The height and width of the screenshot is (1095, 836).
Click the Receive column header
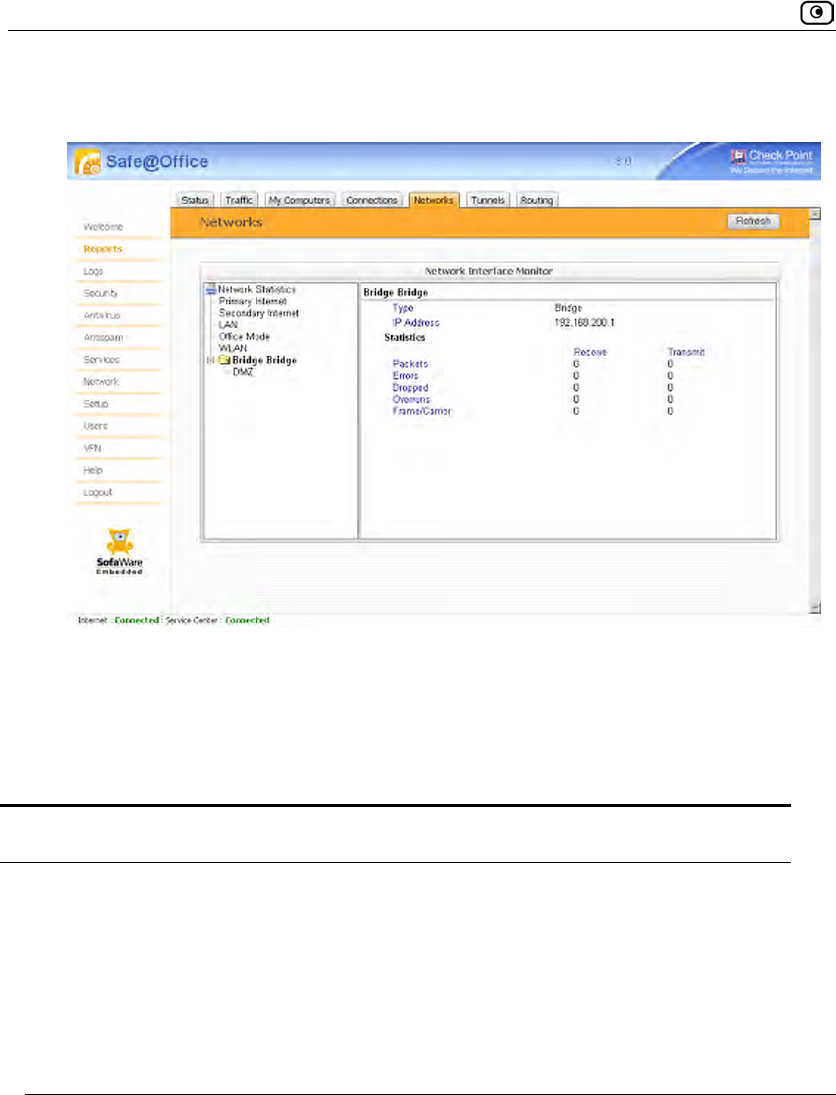tap(590, 352)
